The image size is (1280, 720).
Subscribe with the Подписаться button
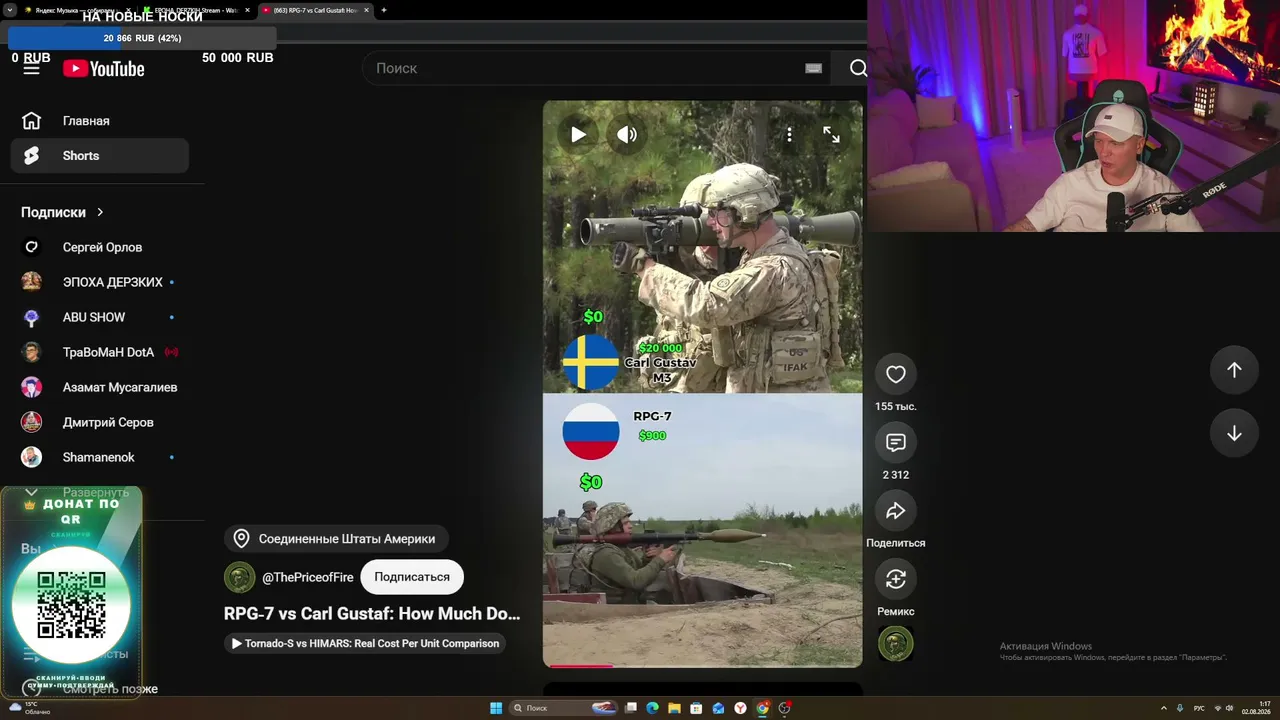[x=412, y=577]
